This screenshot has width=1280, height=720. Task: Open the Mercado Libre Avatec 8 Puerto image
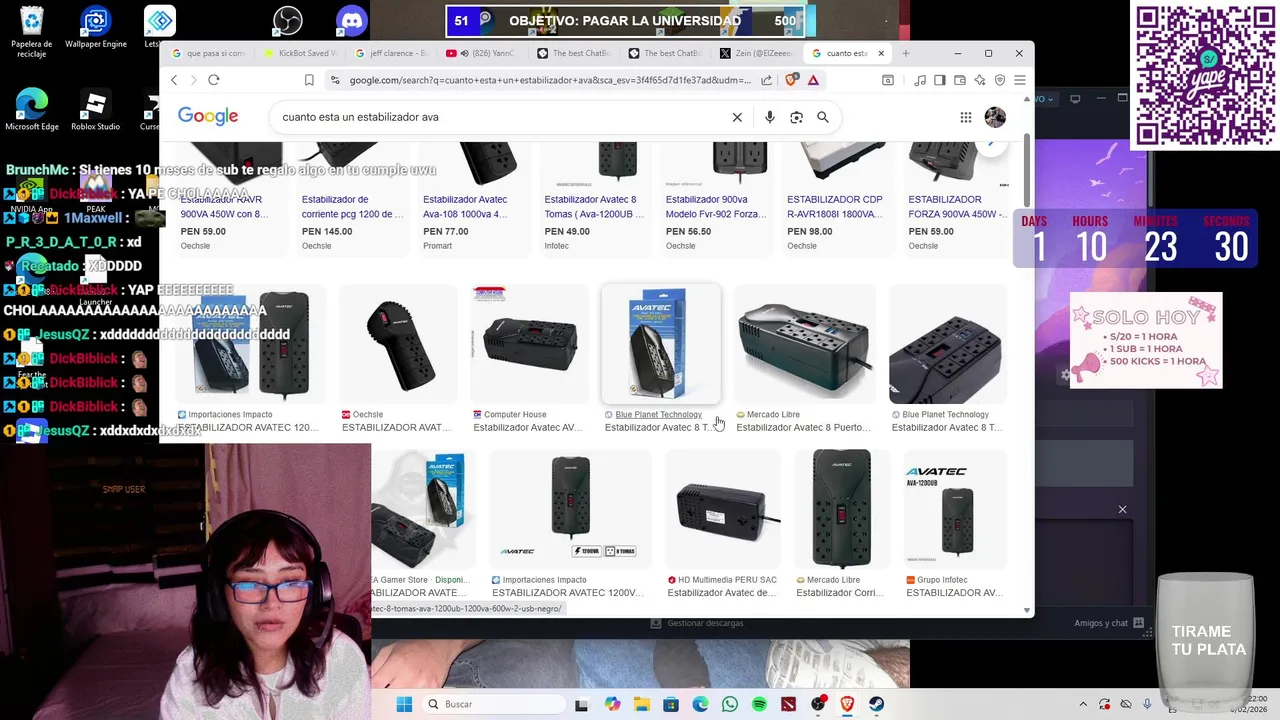[x=805, y=344]
